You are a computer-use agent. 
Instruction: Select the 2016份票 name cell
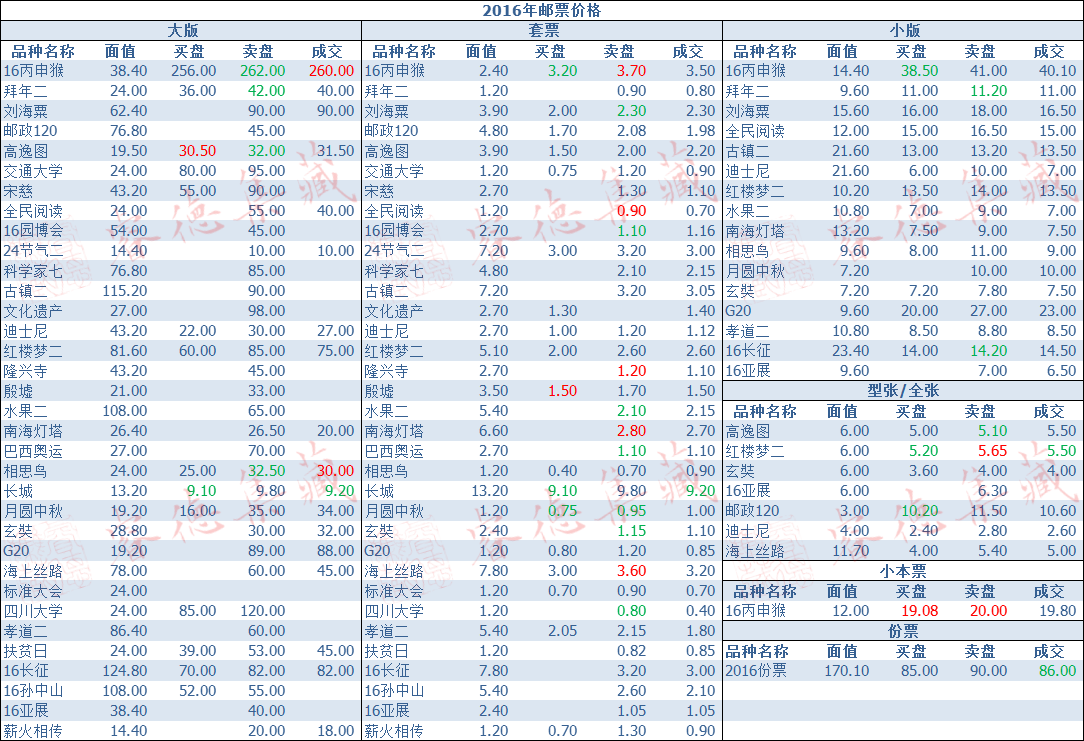pos(756,670)
